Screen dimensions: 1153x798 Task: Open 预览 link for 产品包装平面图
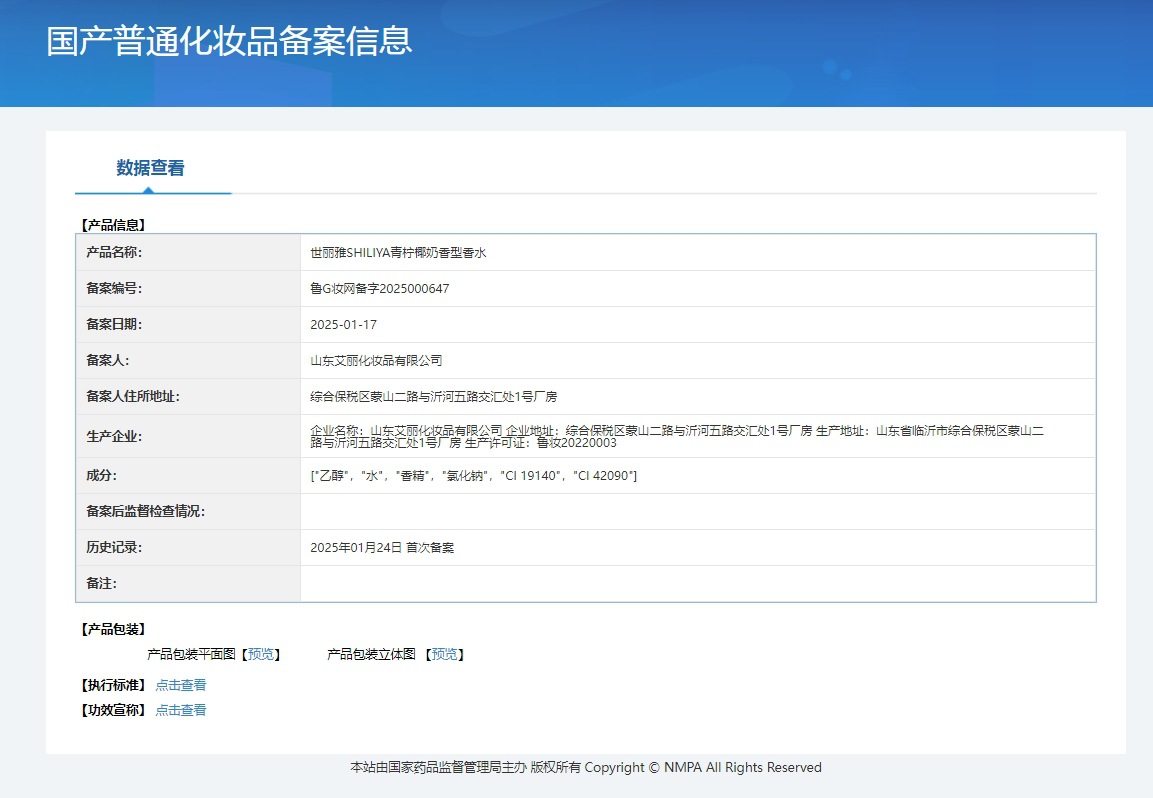[261, 654]
